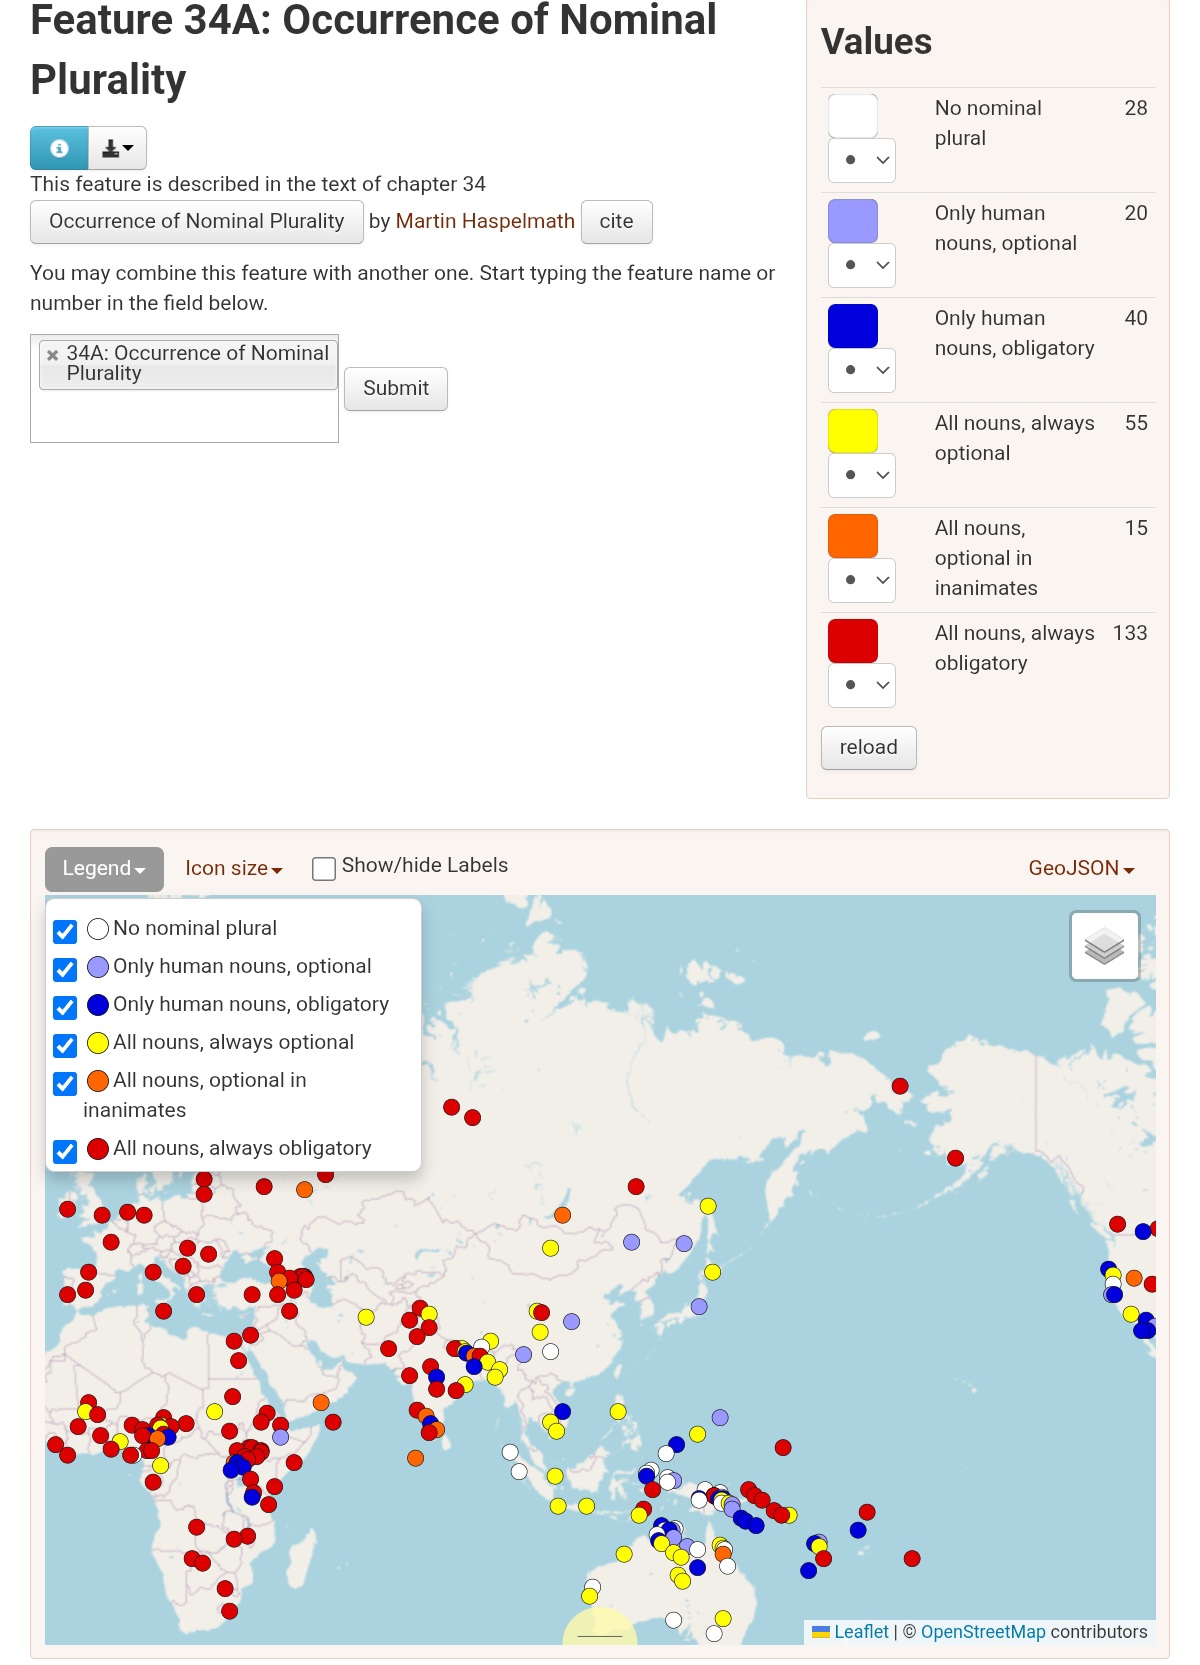This screenshot has width=1200, height=1665.
Task: Open icon dropdown for No nominal plural value
Action: (x=862, y=160)
